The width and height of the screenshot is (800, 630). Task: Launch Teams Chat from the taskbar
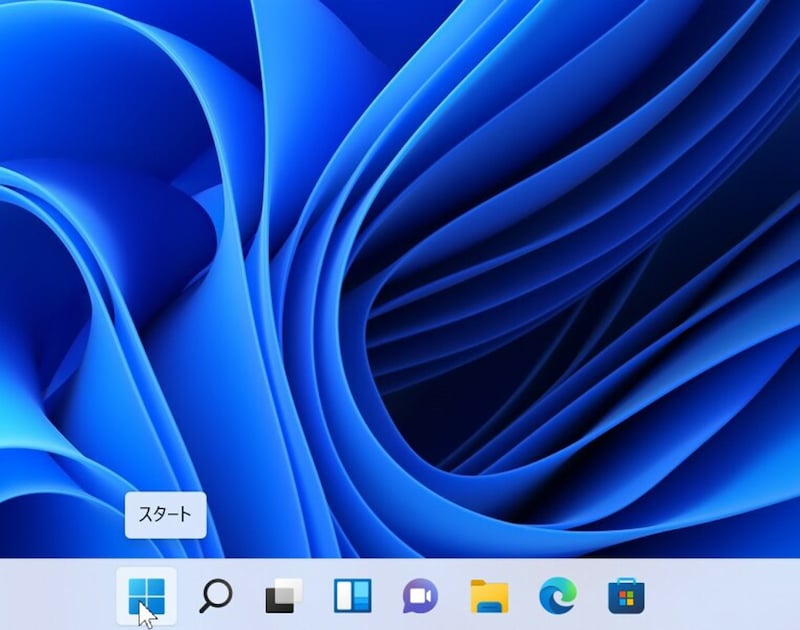pyautogui.click(x=420, y=596)
